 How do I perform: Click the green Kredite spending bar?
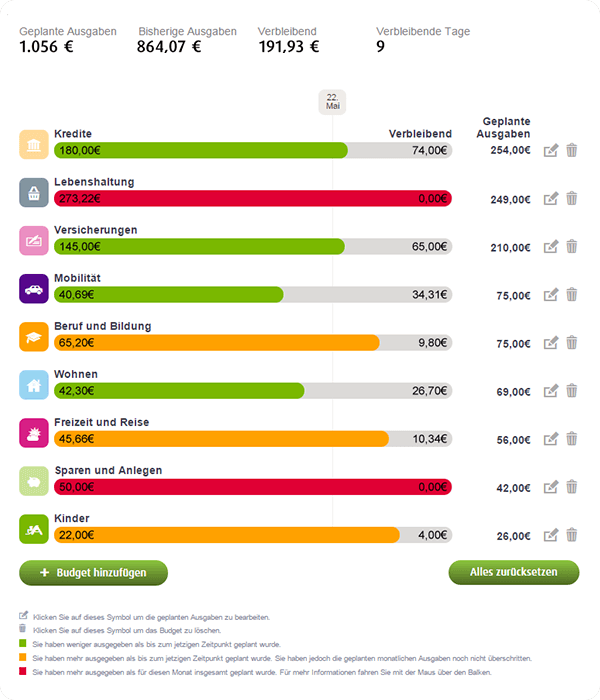(x=201, y=150)
